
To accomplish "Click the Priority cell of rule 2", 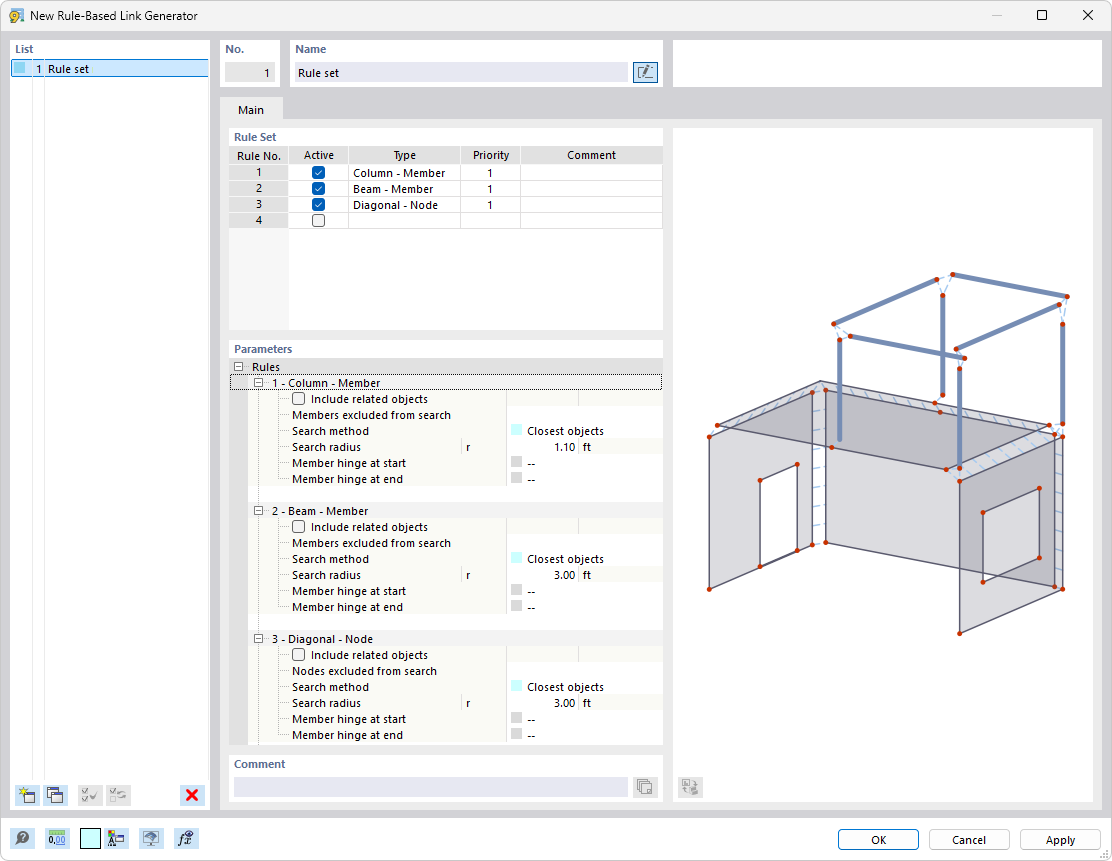I will coord(490,189).
